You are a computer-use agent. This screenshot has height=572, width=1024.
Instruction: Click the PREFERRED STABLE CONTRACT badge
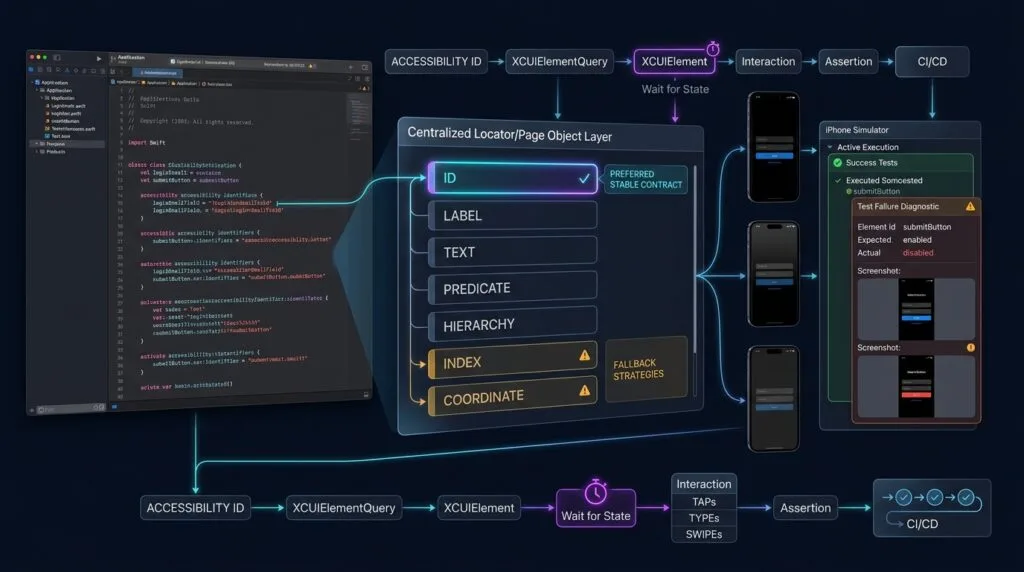(x=646, y=180)
